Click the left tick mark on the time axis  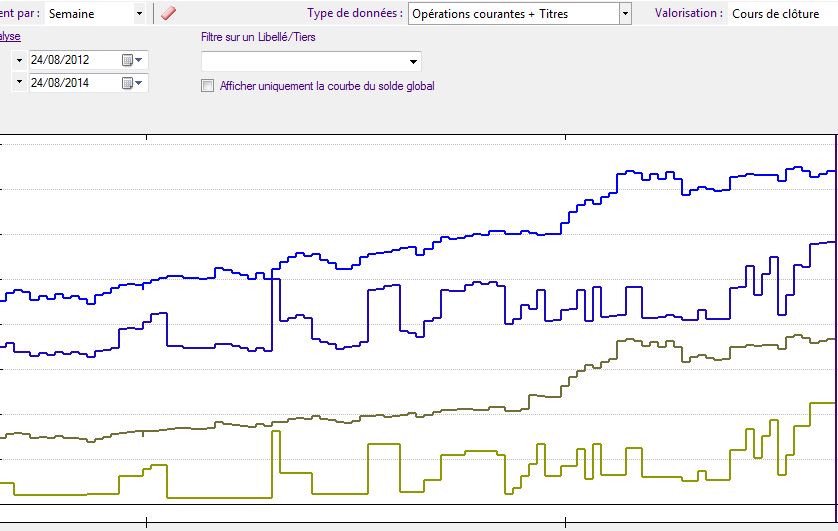[x=146, y=520]
